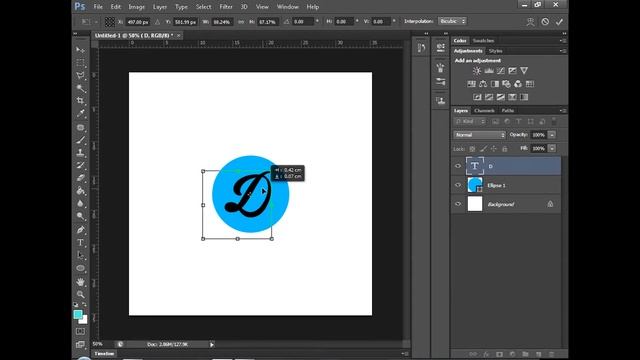Select the Ellipse shape tool
The width and height of the screenshot is (640, 360).
(80, 268)
